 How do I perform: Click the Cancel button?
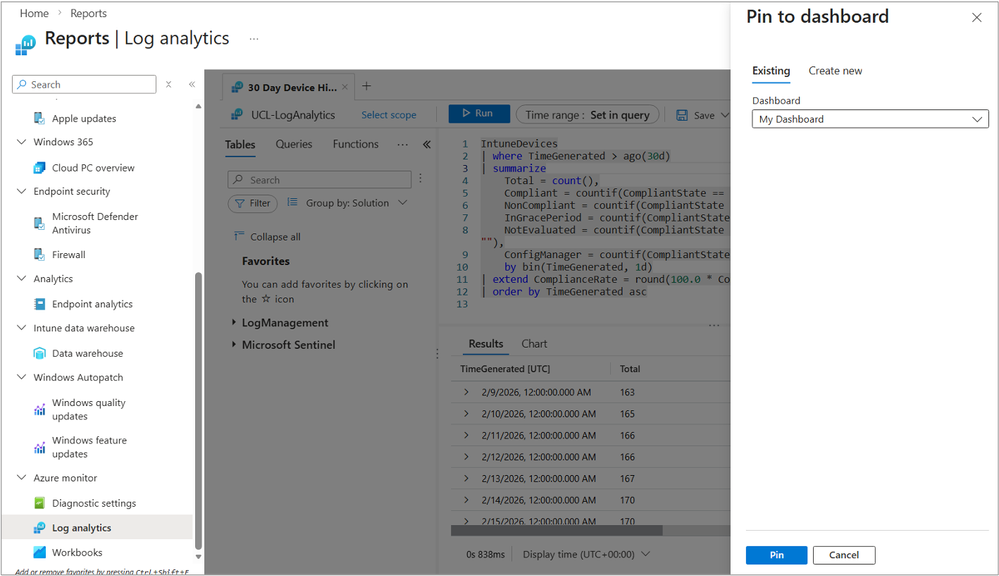pyautogui.click(x=843, y=555)
